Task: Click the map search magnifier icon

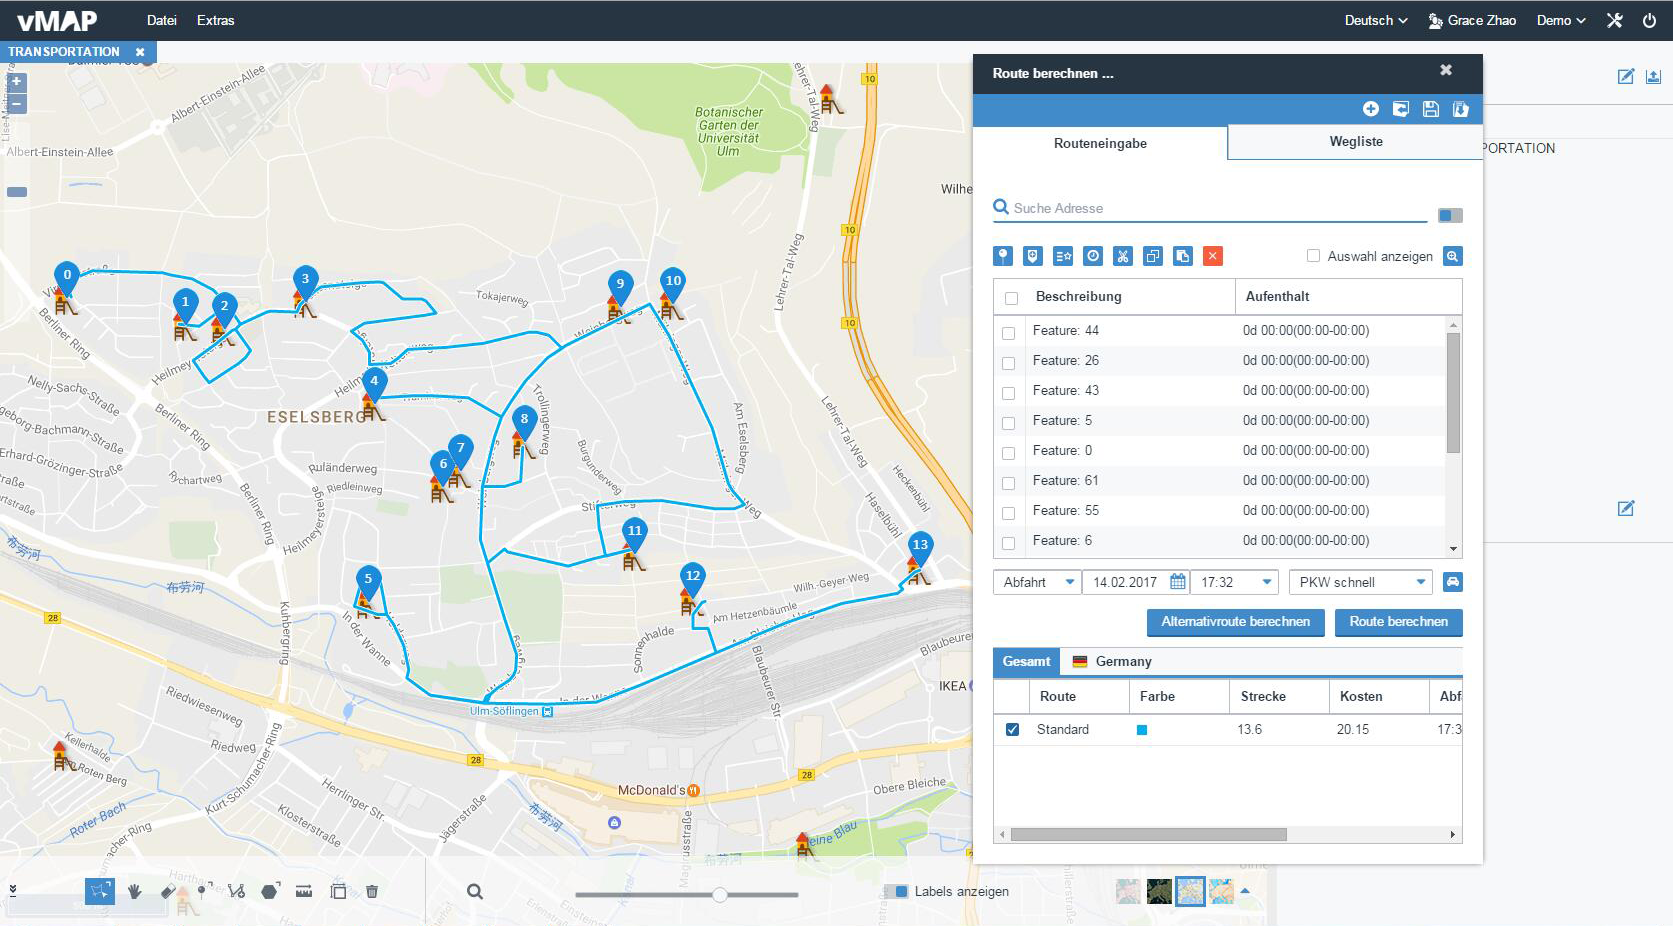Action: 475,891
